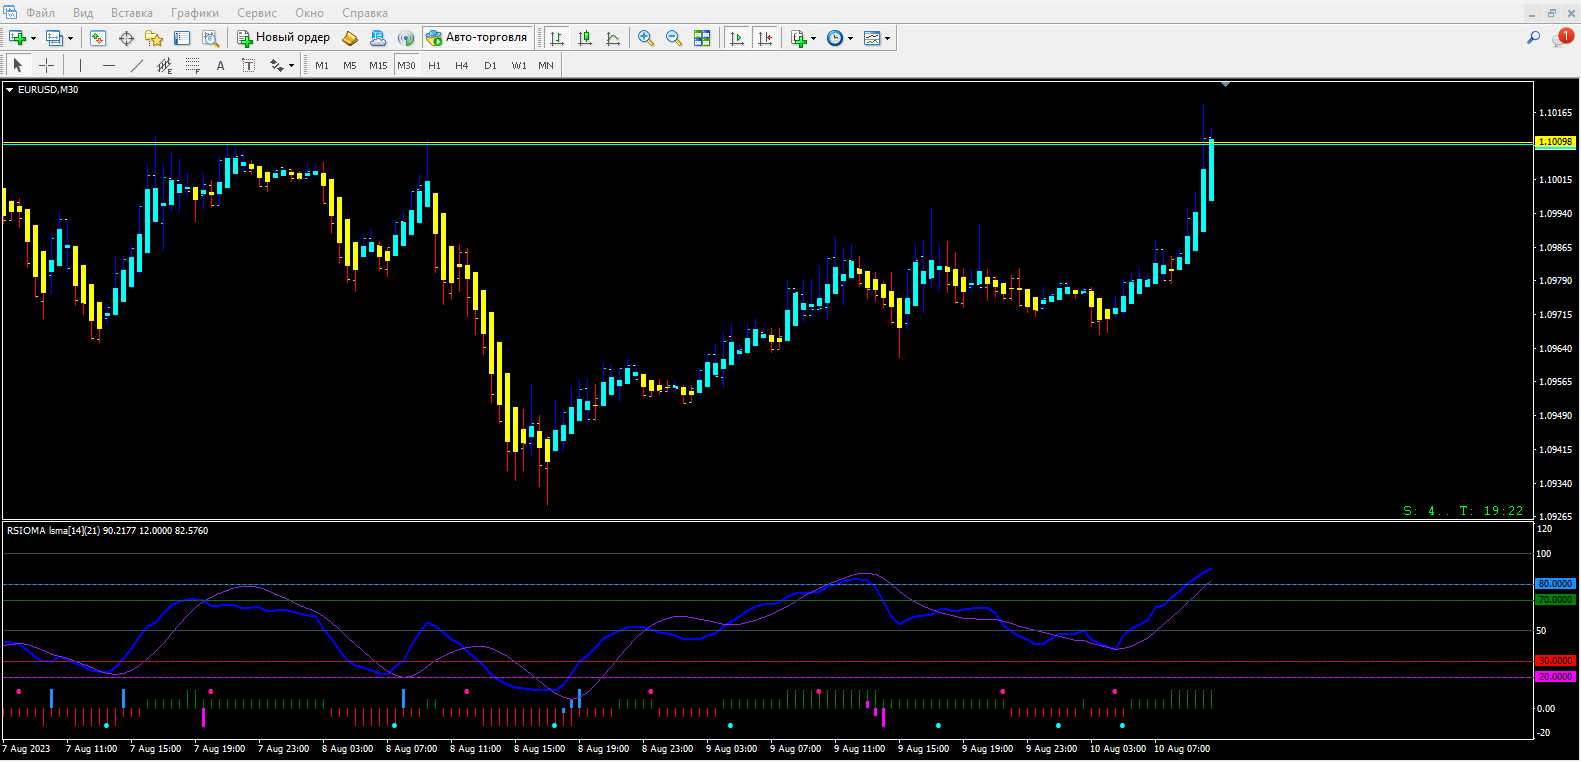
Task: Click the RSIOMA indicator label text
Action: click(107, 531)
